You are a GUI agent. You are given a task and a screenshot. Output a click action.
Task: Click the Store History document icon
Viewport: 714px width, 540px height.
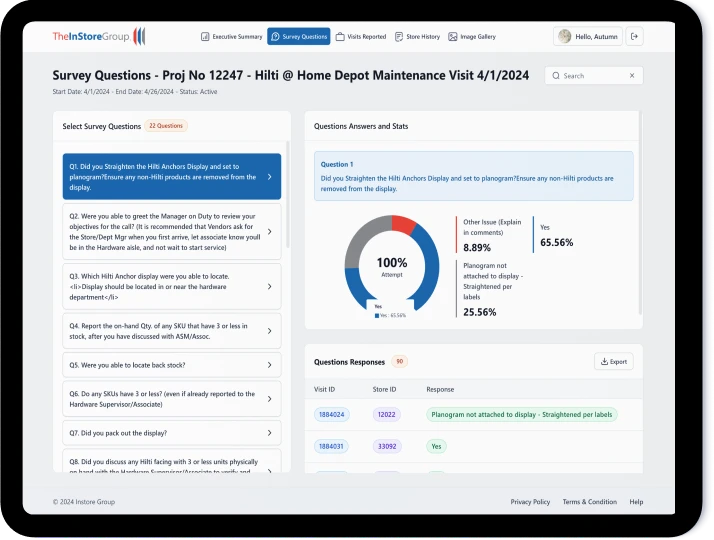pyautogui.click(x=399, y=36)
